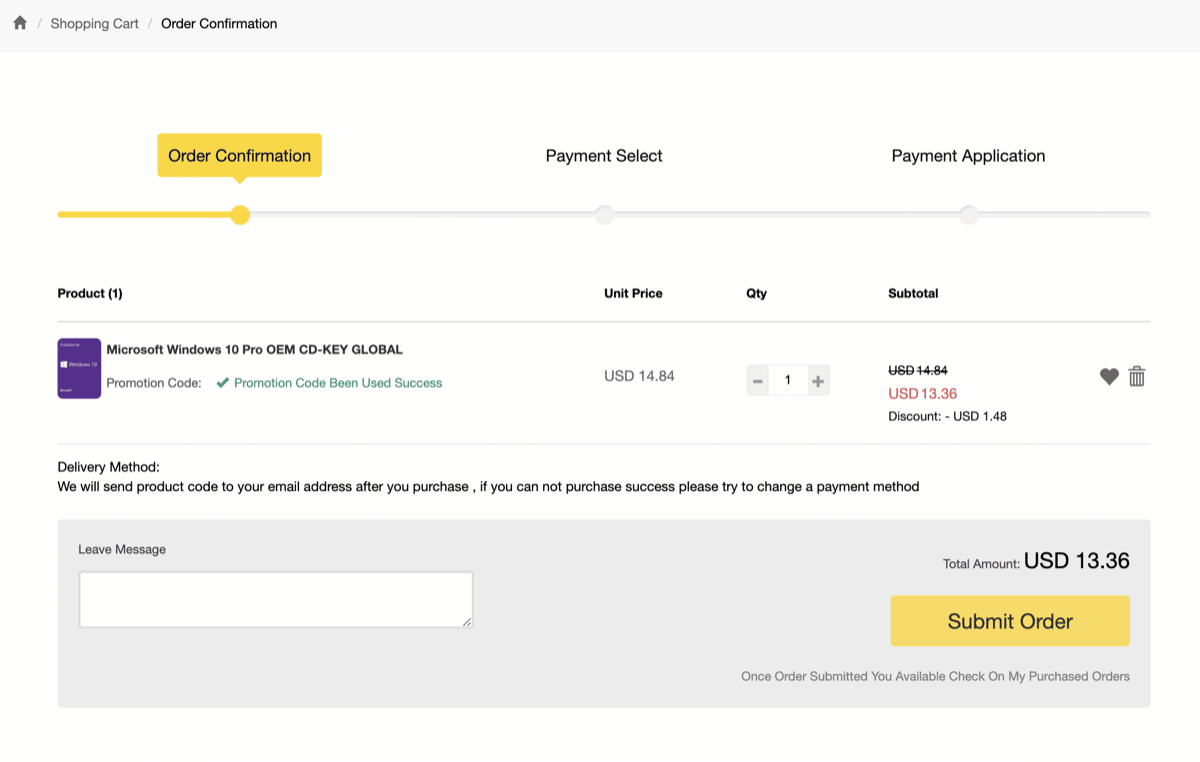Click inside the Leave Message text box

(275, 599)
